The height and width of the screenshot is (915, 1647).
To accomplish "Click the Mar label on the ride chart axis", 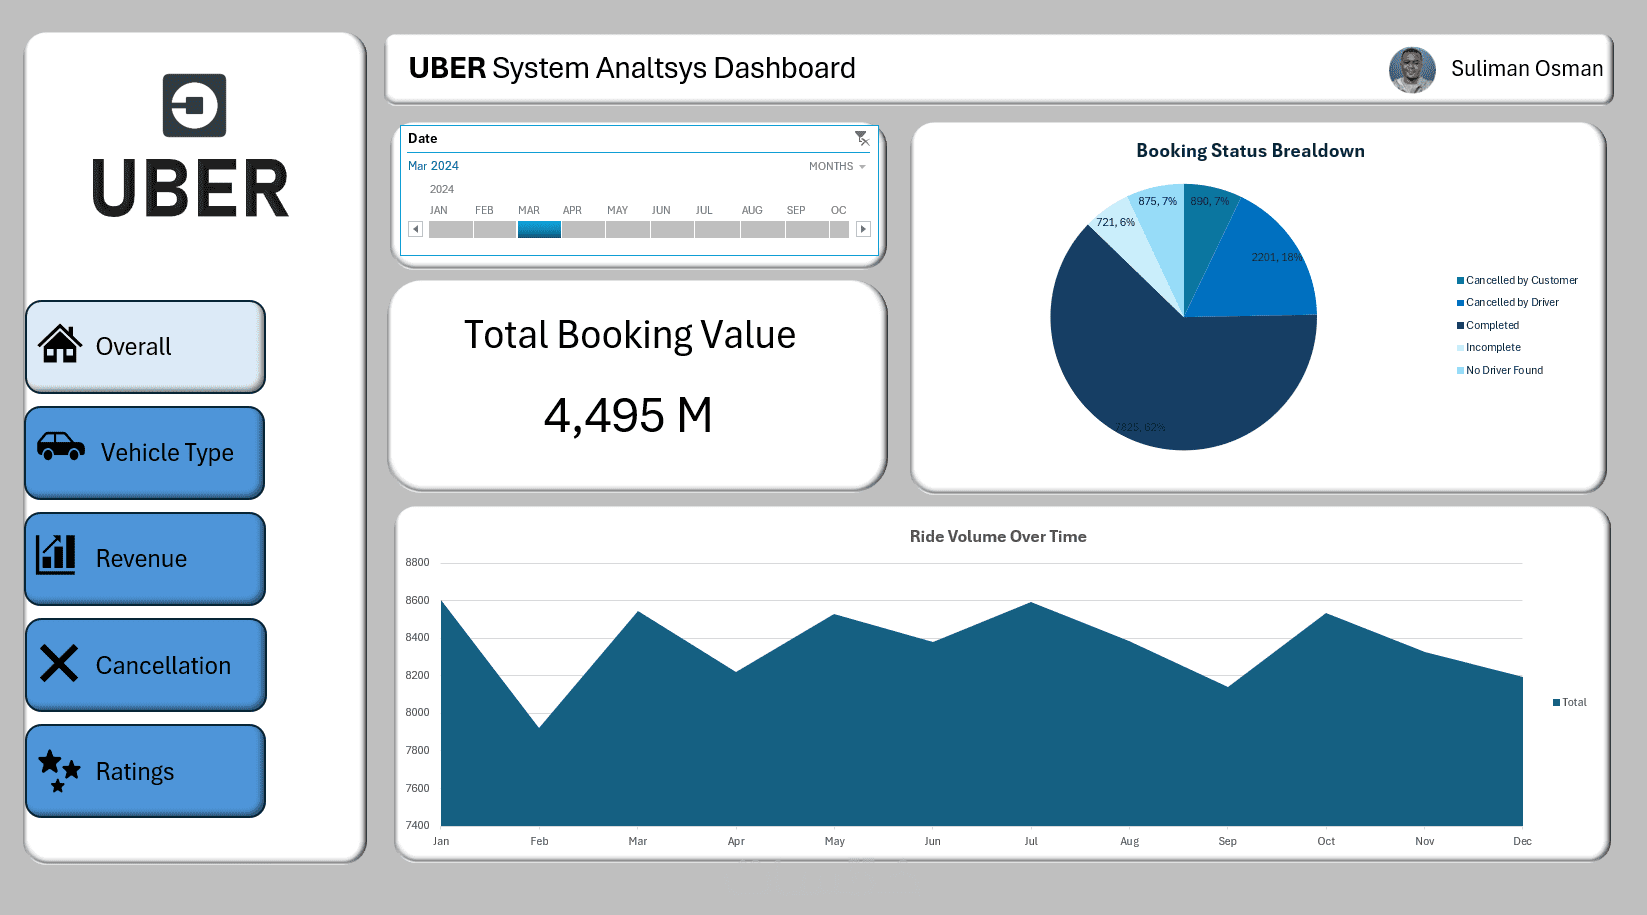I will (x=638, y=842).
